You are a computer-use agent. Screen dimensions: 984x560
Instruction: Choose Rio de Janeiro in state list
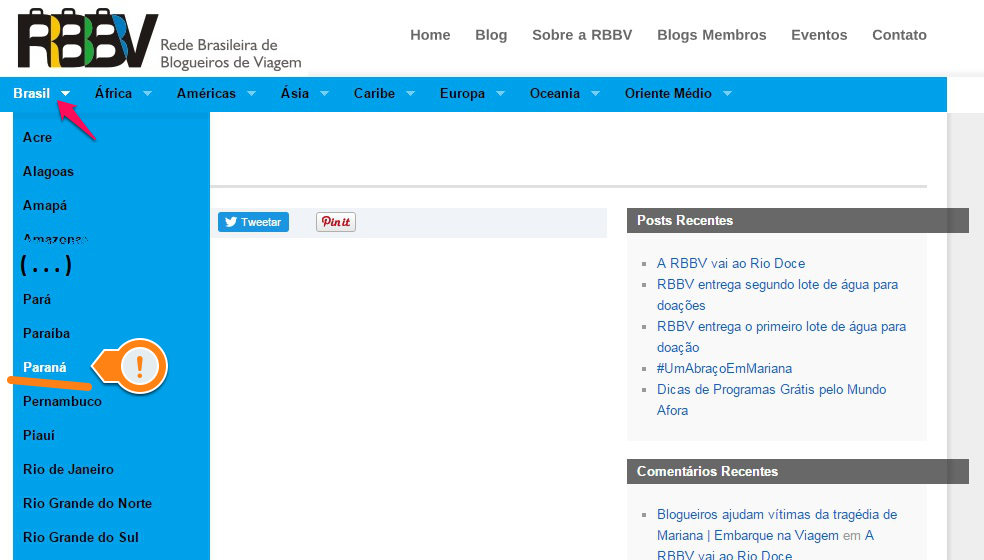pos(68,469)
